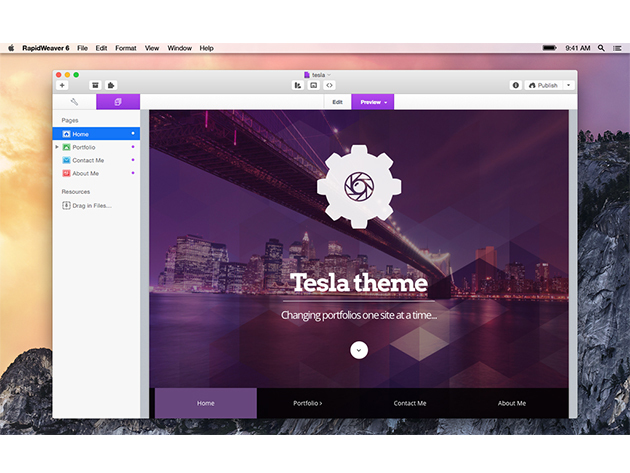Open the Apple menu
Screen dimensions: 630x473
pyautogui.click(x=11, y=48)
